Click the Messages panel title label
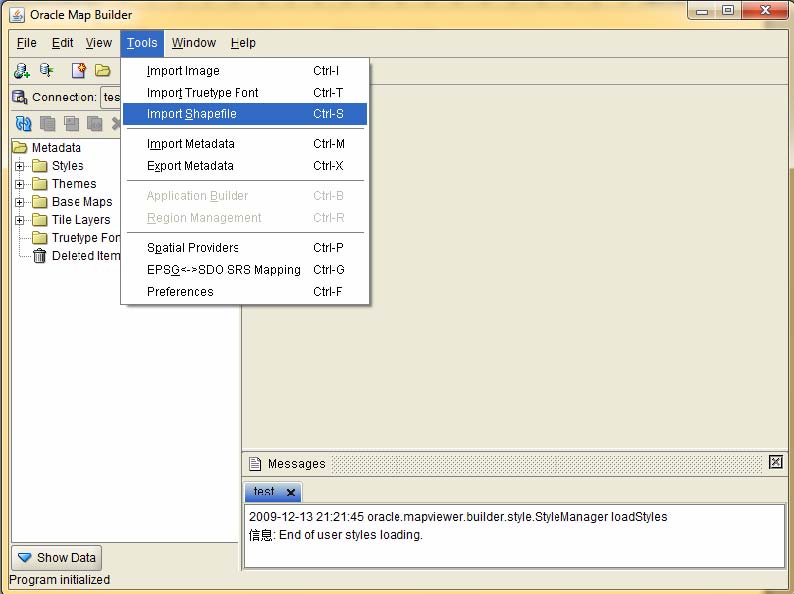794x594 pixels. coord(296,464)
